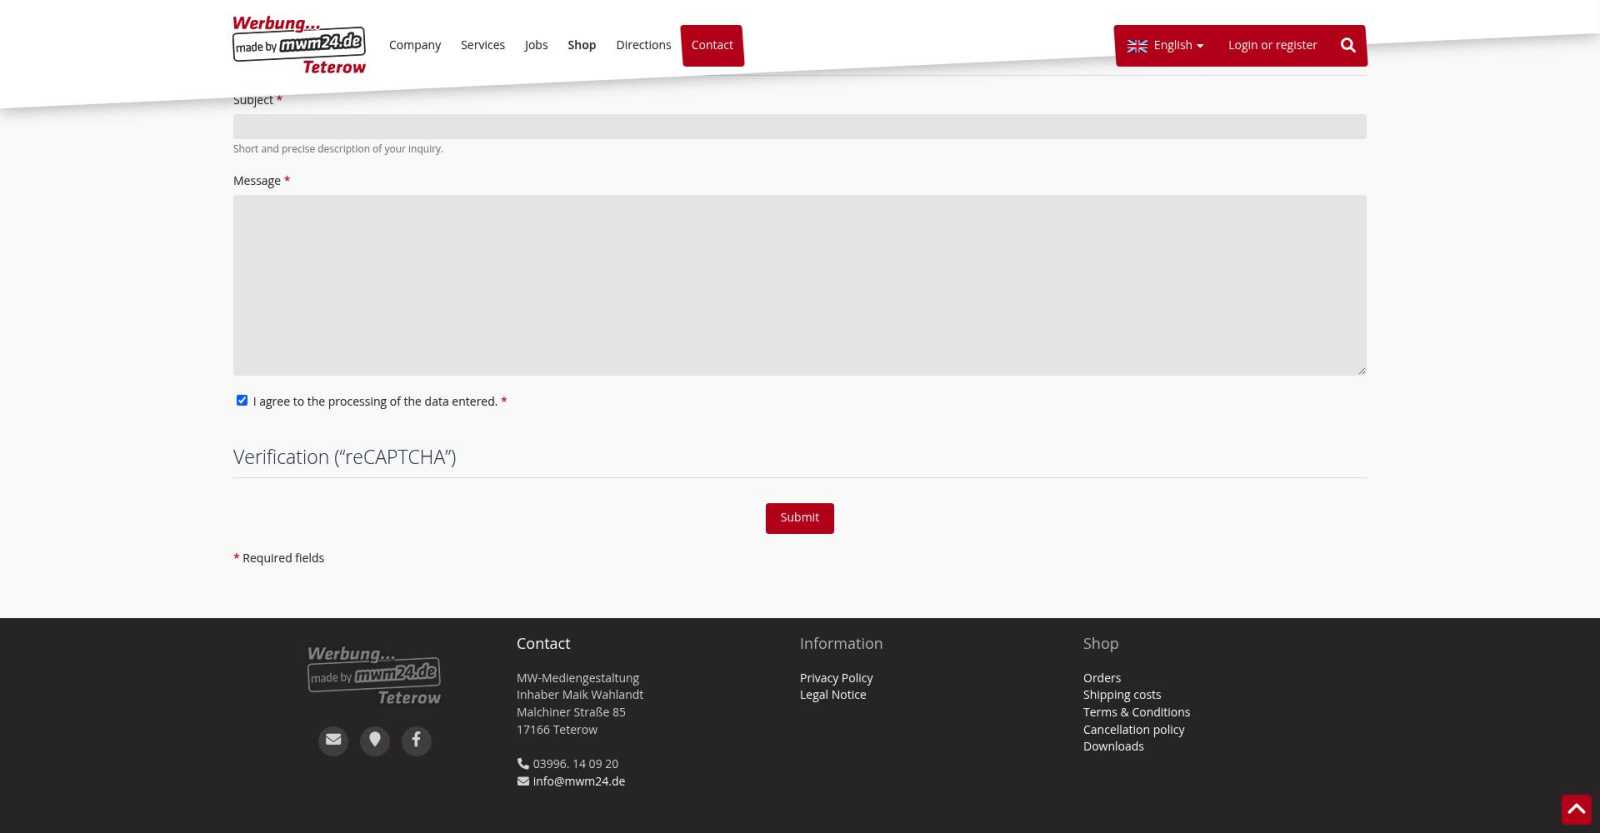This screenshot has height=833, width=1600.
Task: Click Login or register link
Action: coord(1272,45)
